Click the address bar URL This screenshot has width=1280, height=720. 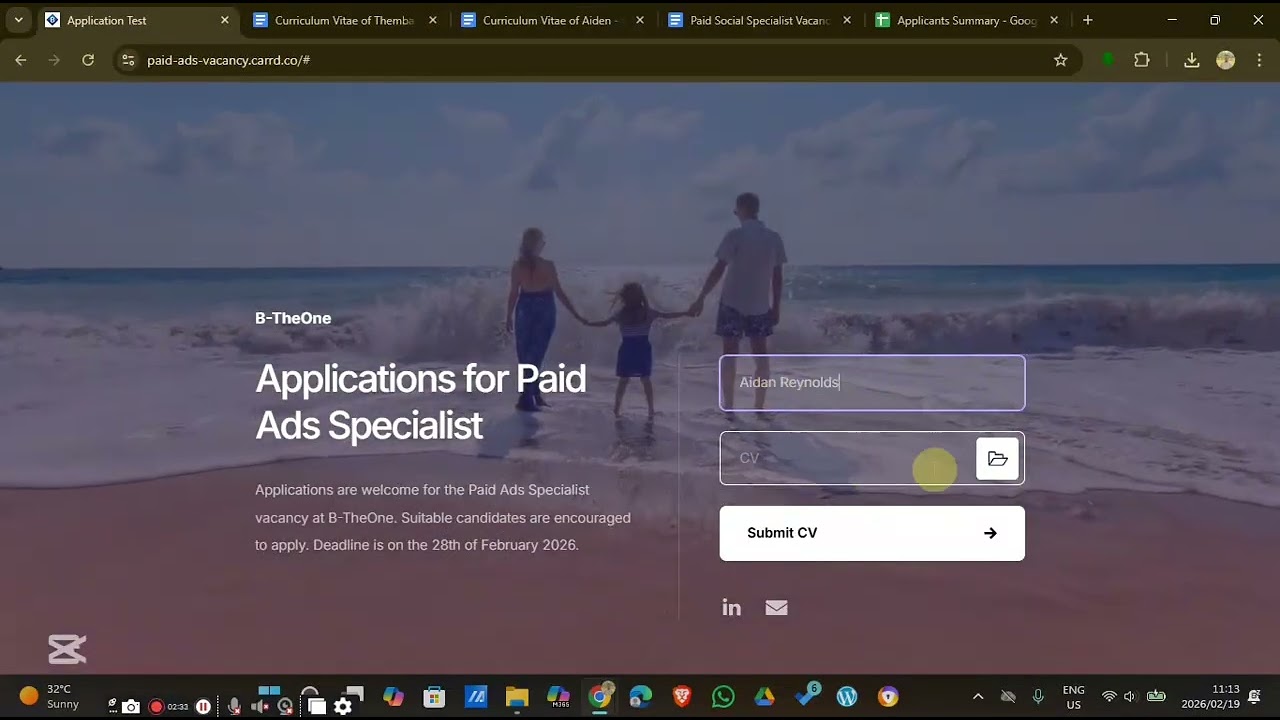coord(228,60)
